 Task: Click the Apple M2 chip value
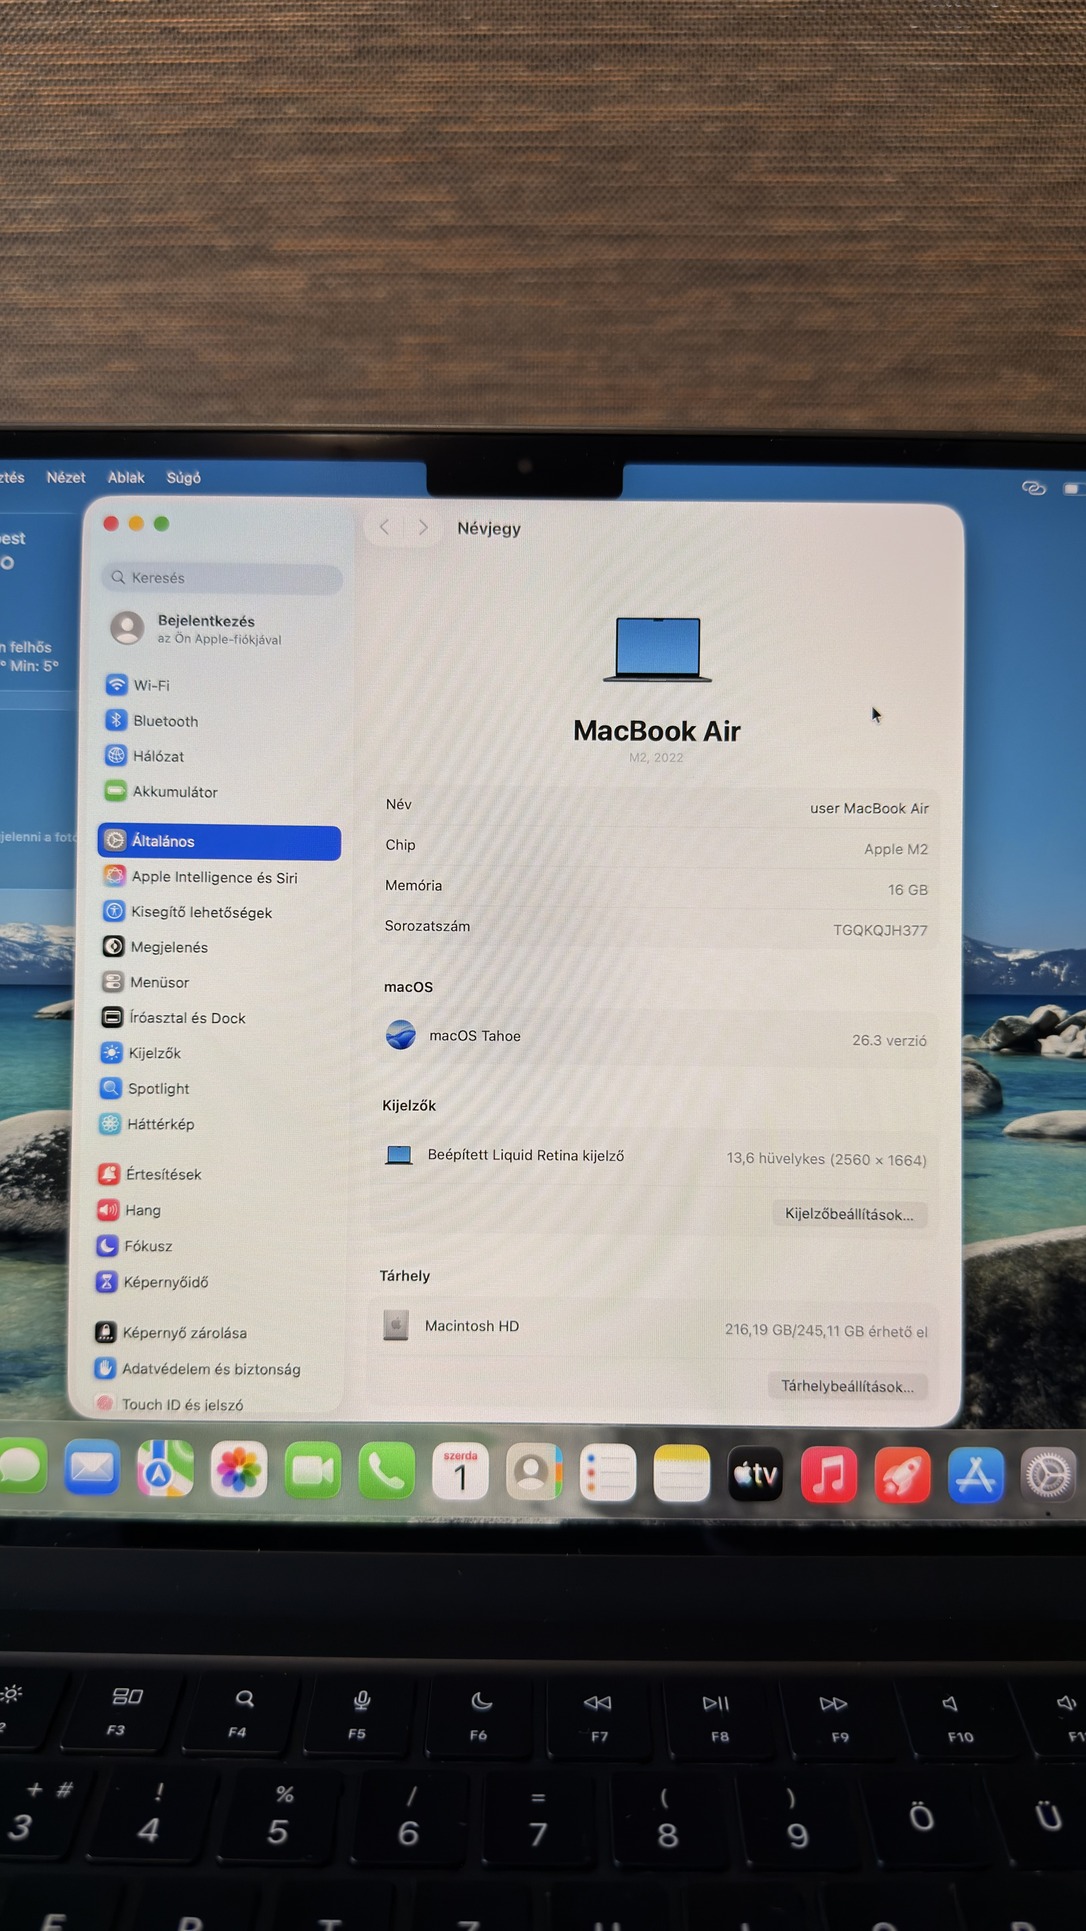coord(896,849)
